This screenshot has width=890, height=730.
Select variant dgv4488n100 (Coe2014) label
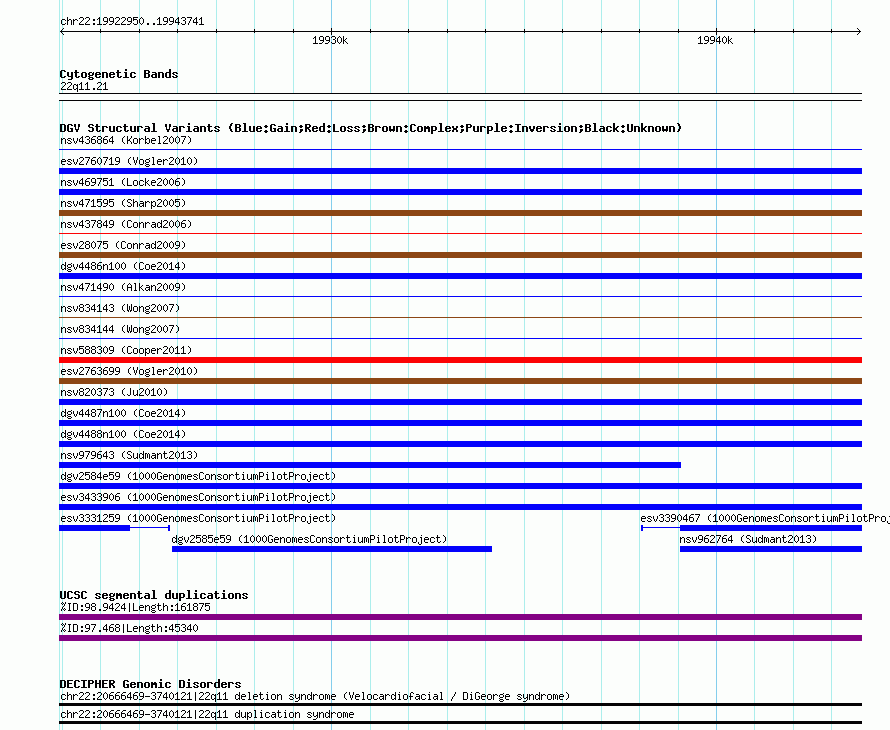(x=123, y=434)
